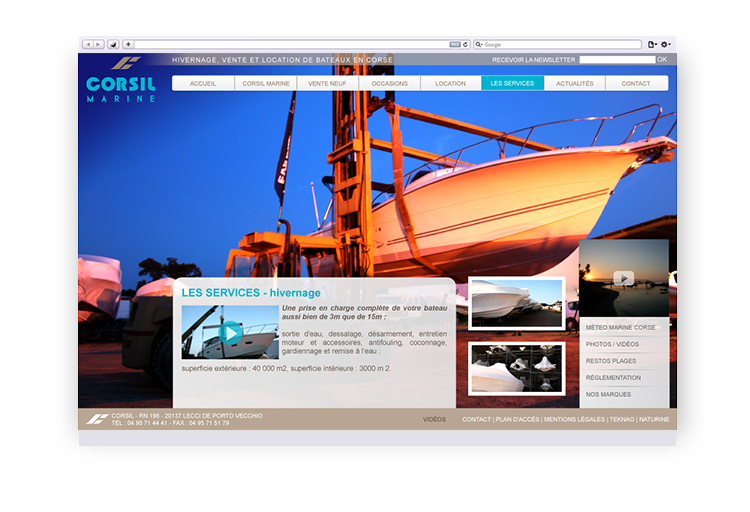
Task: Click the reload icon in address bar
Action: (x=466, y=44)
